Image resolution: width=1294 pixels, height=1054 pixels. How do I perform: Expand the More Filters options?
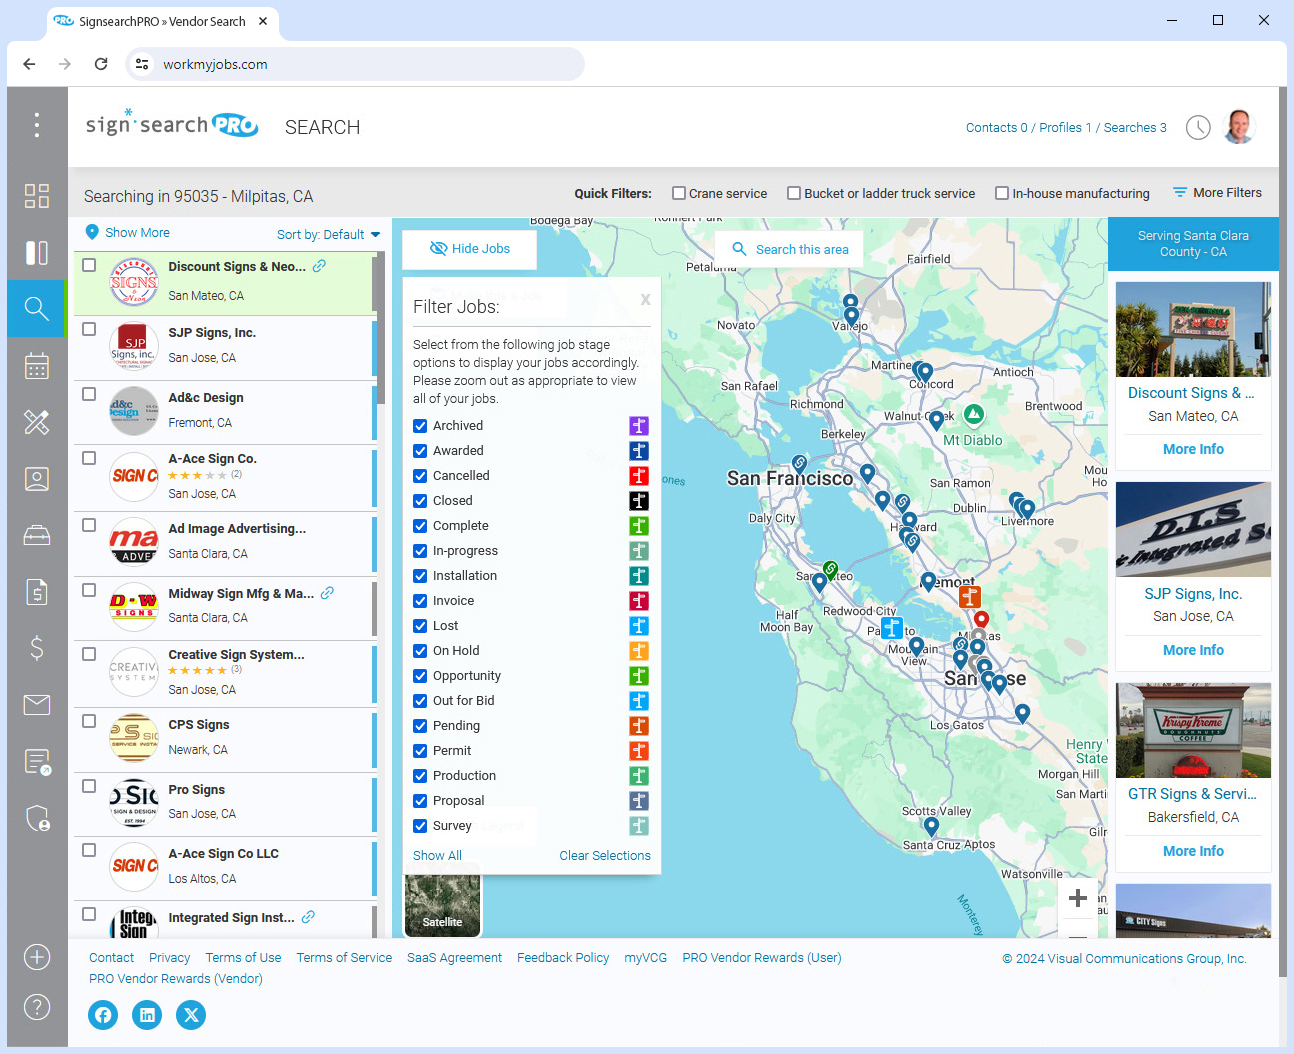pos(1217,193)
